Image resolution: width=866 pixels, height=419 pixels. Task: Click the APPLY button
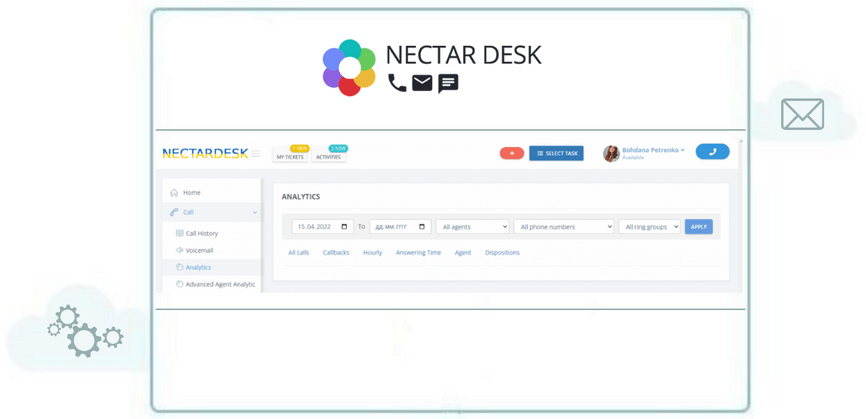click(699, 227)
